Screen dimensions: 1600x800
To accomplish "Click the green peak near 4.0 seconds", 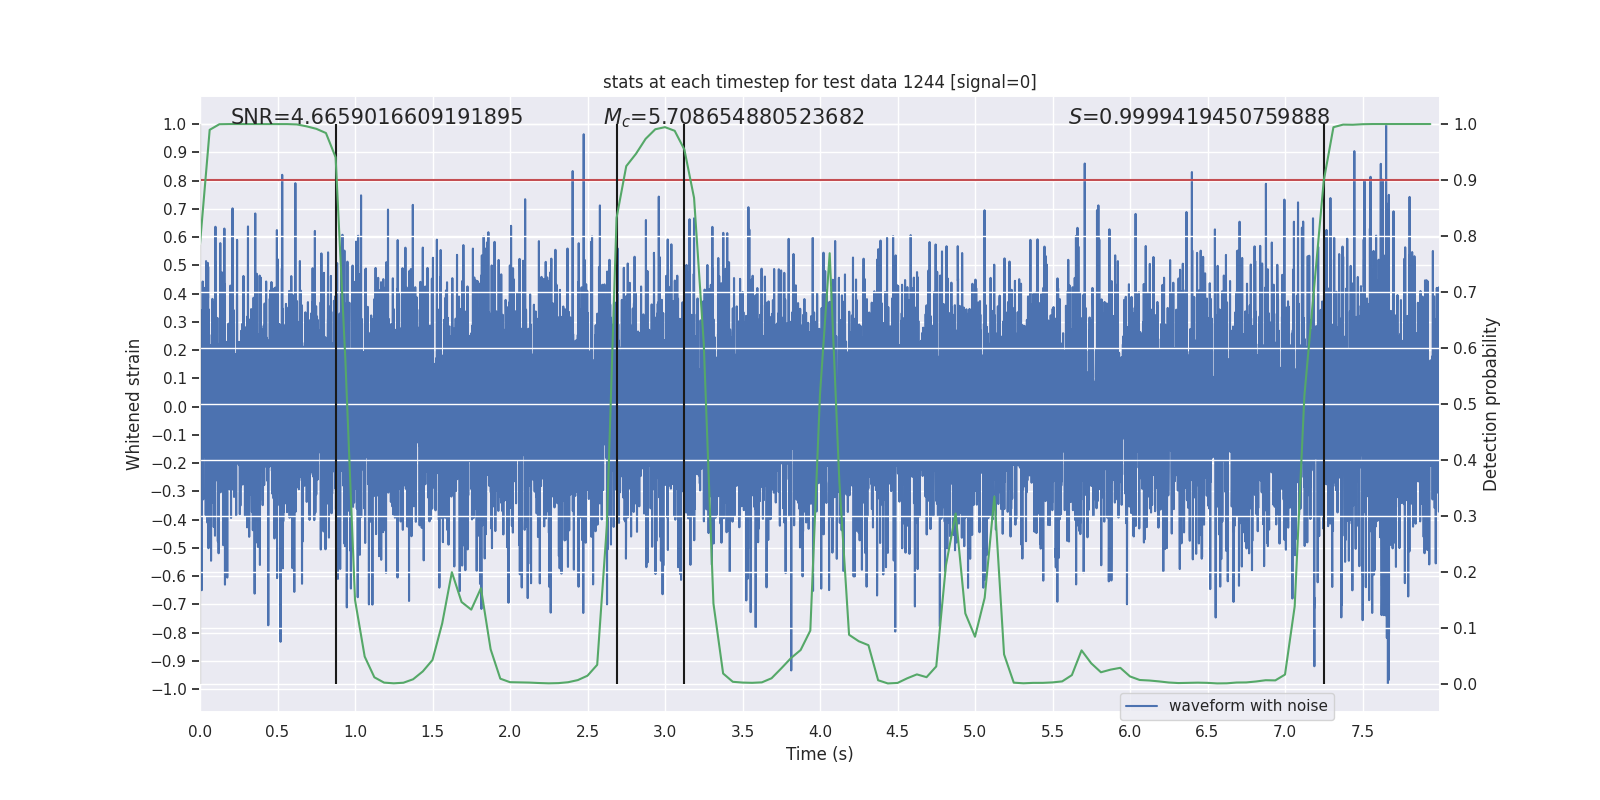I will pyautogui.click(x=829, y=254).
